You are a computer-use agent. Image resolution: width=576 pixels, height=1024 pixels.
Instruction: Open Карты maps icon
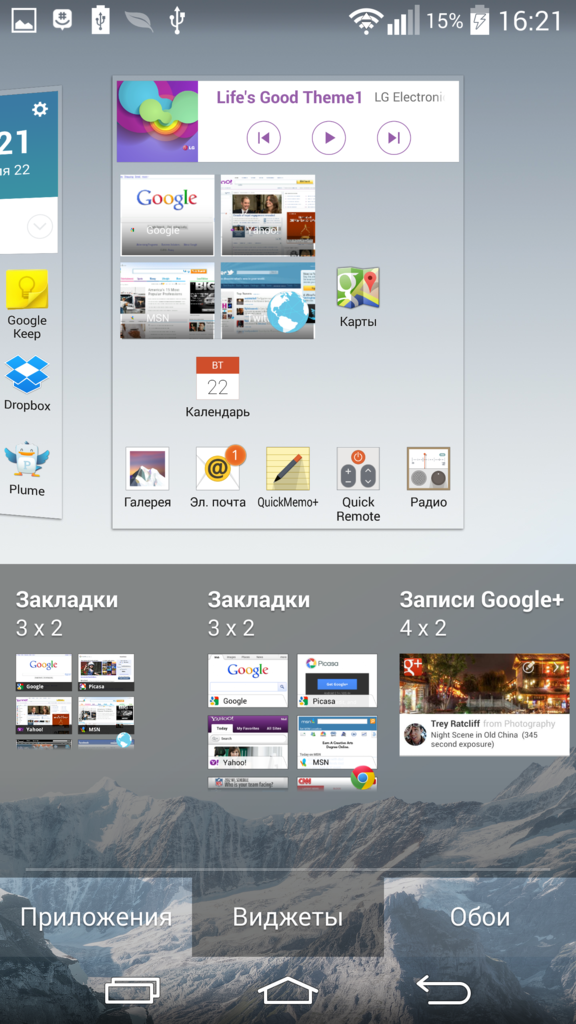click(358, 288)
